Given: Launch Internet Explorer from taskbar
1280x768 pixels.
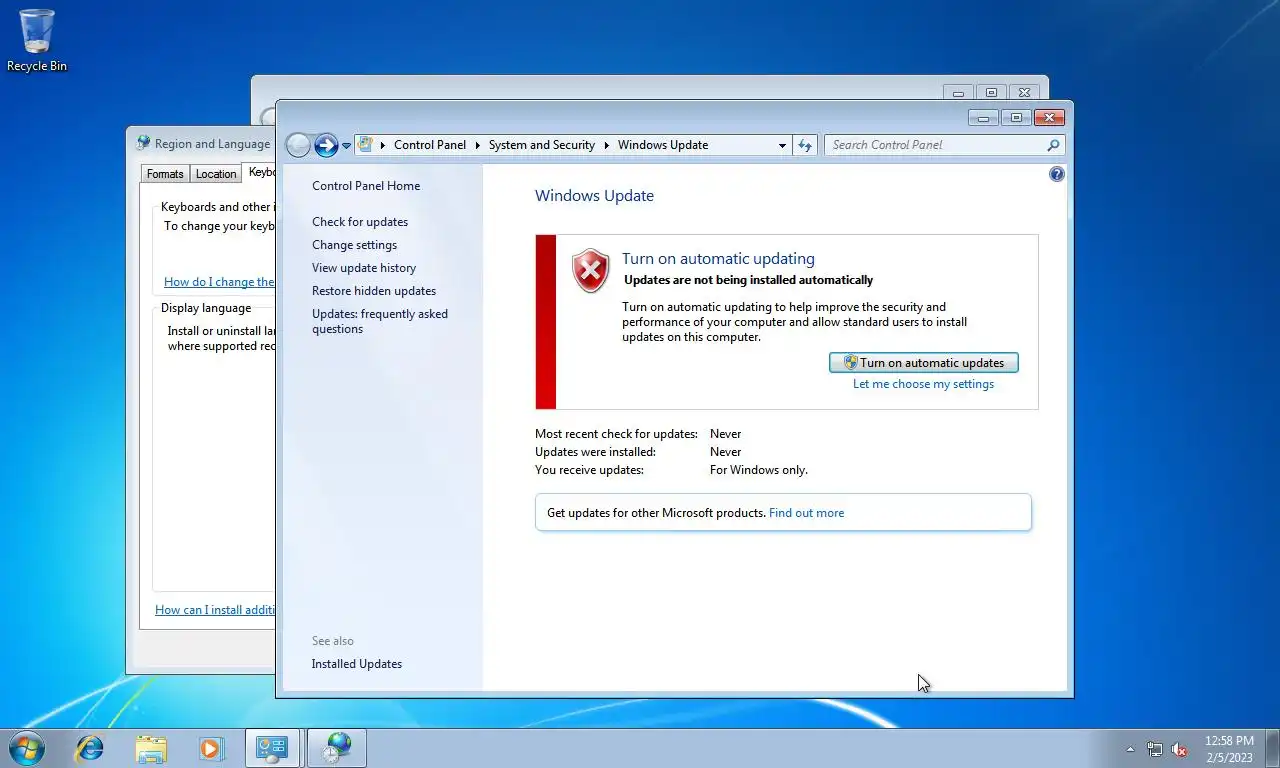Looking at the screenshot, I should [90, 748].
